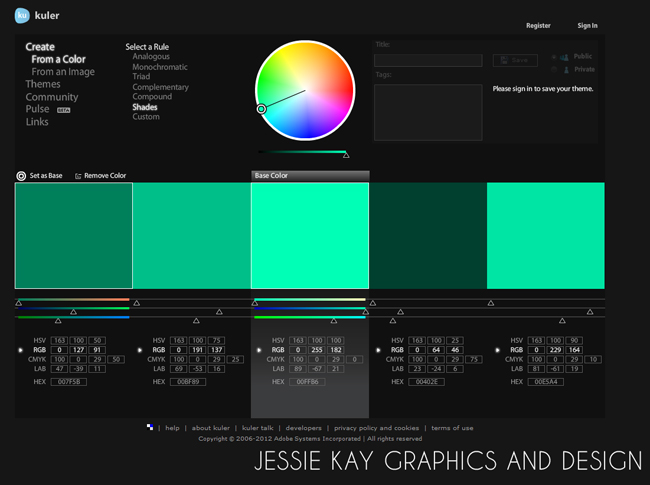
Task: Open the developers footer link
Action: coord(303,428)
